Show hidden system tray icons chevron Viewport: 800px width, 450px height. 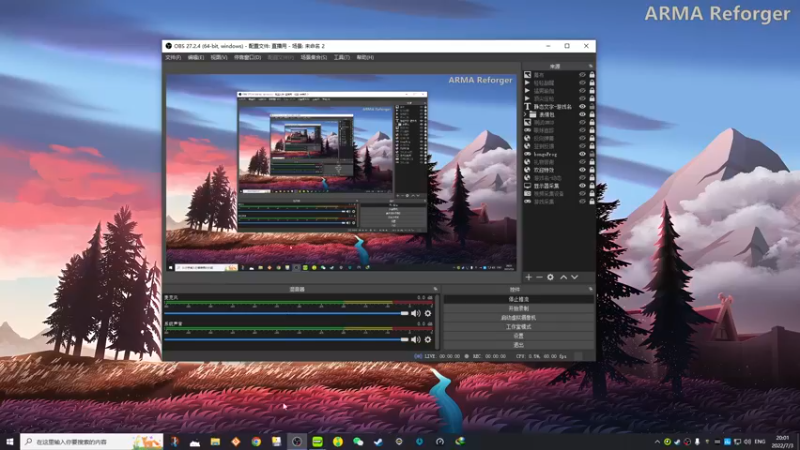point(657,441)
